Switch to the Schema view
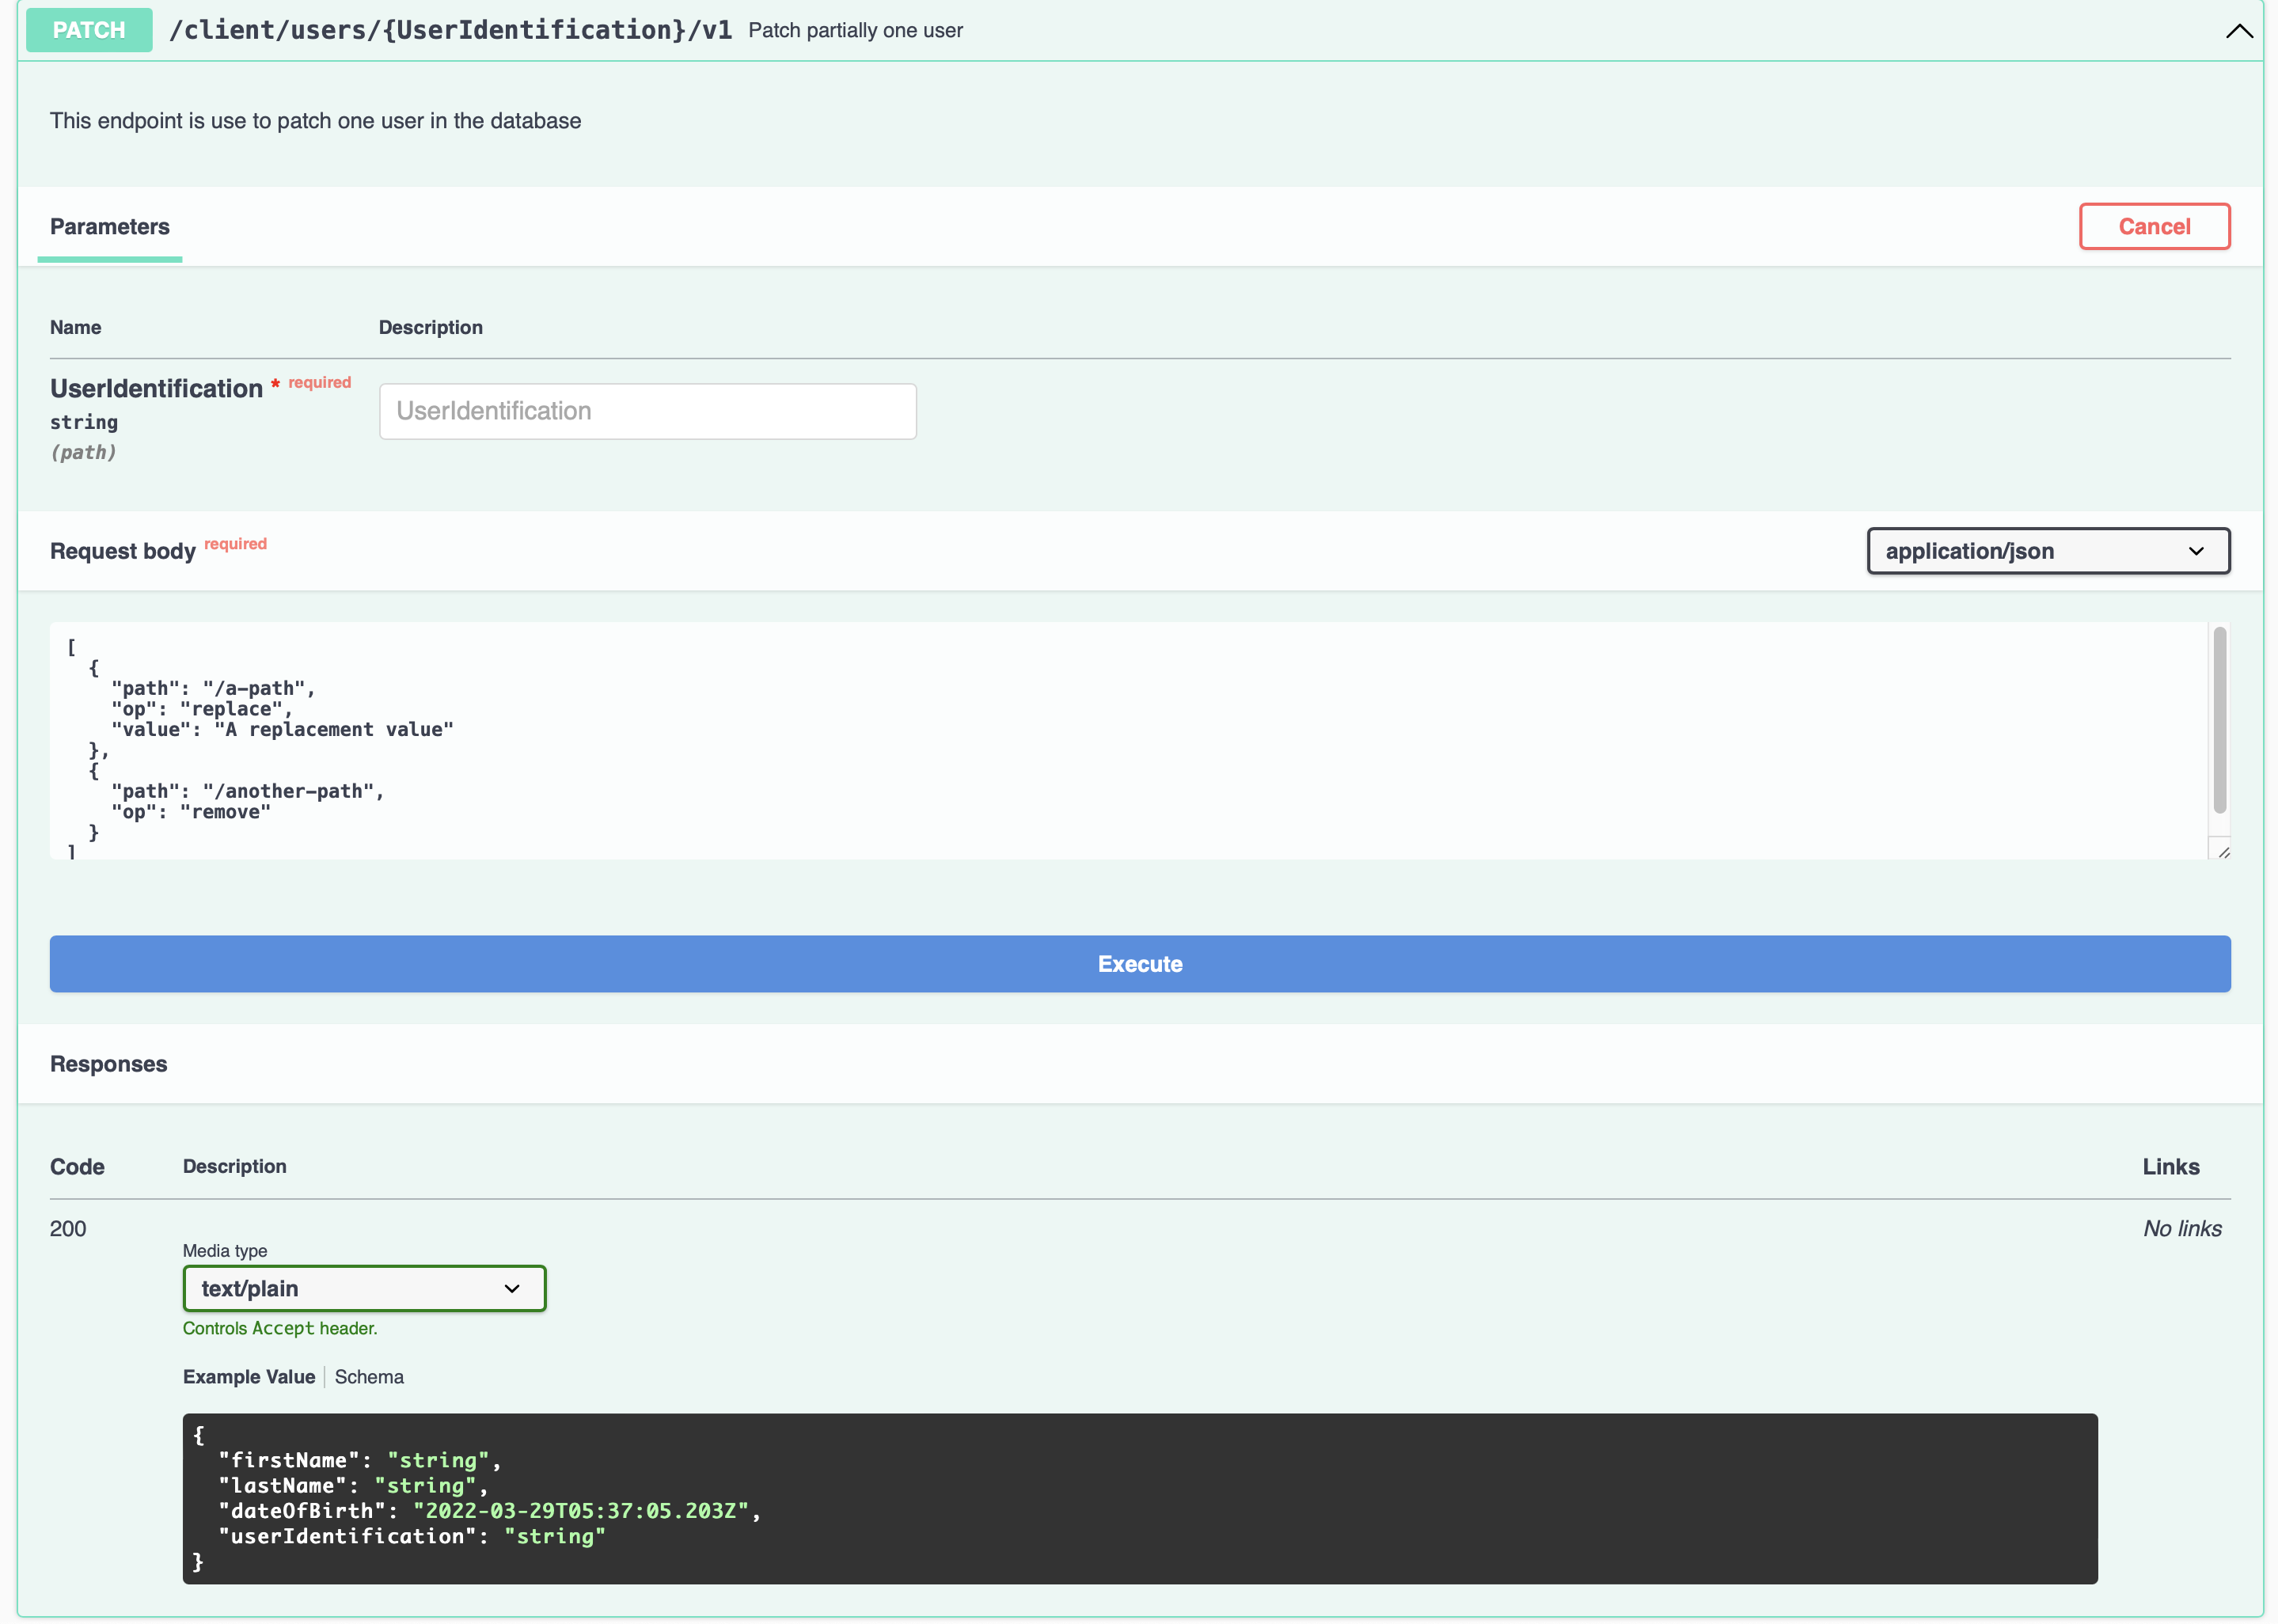Screen dimensions: 2278x1624 pyautogui.click(x=369, y=1376)
